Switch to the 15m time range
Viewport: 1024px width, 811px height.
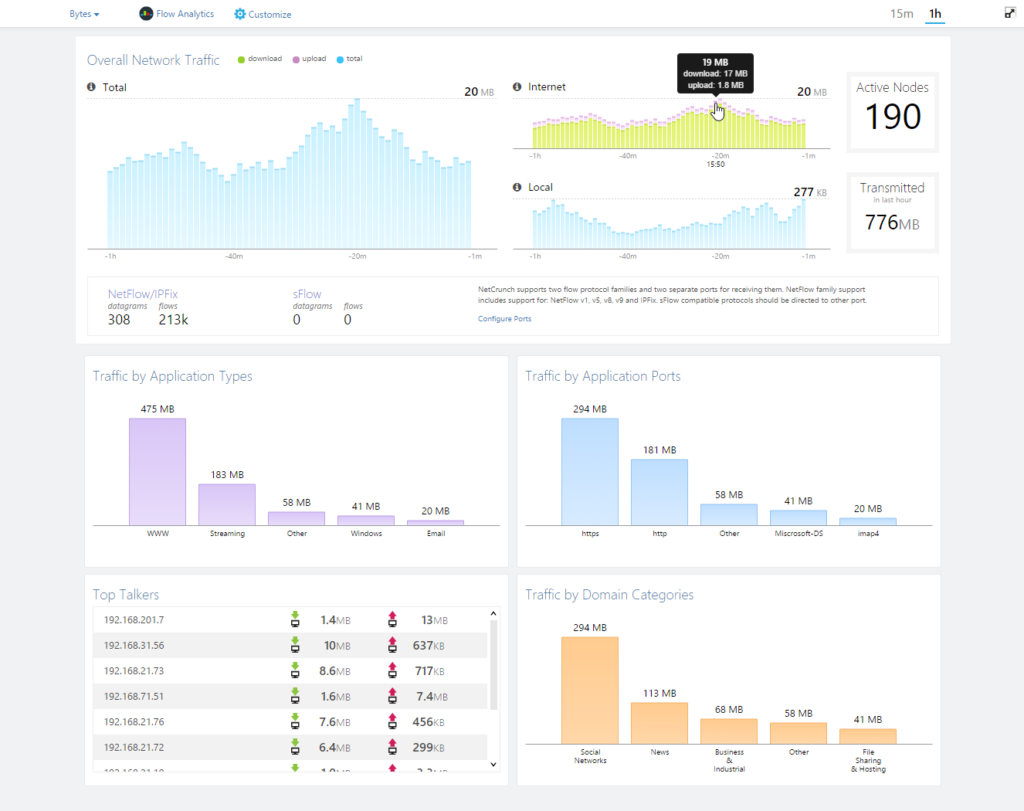902,13
